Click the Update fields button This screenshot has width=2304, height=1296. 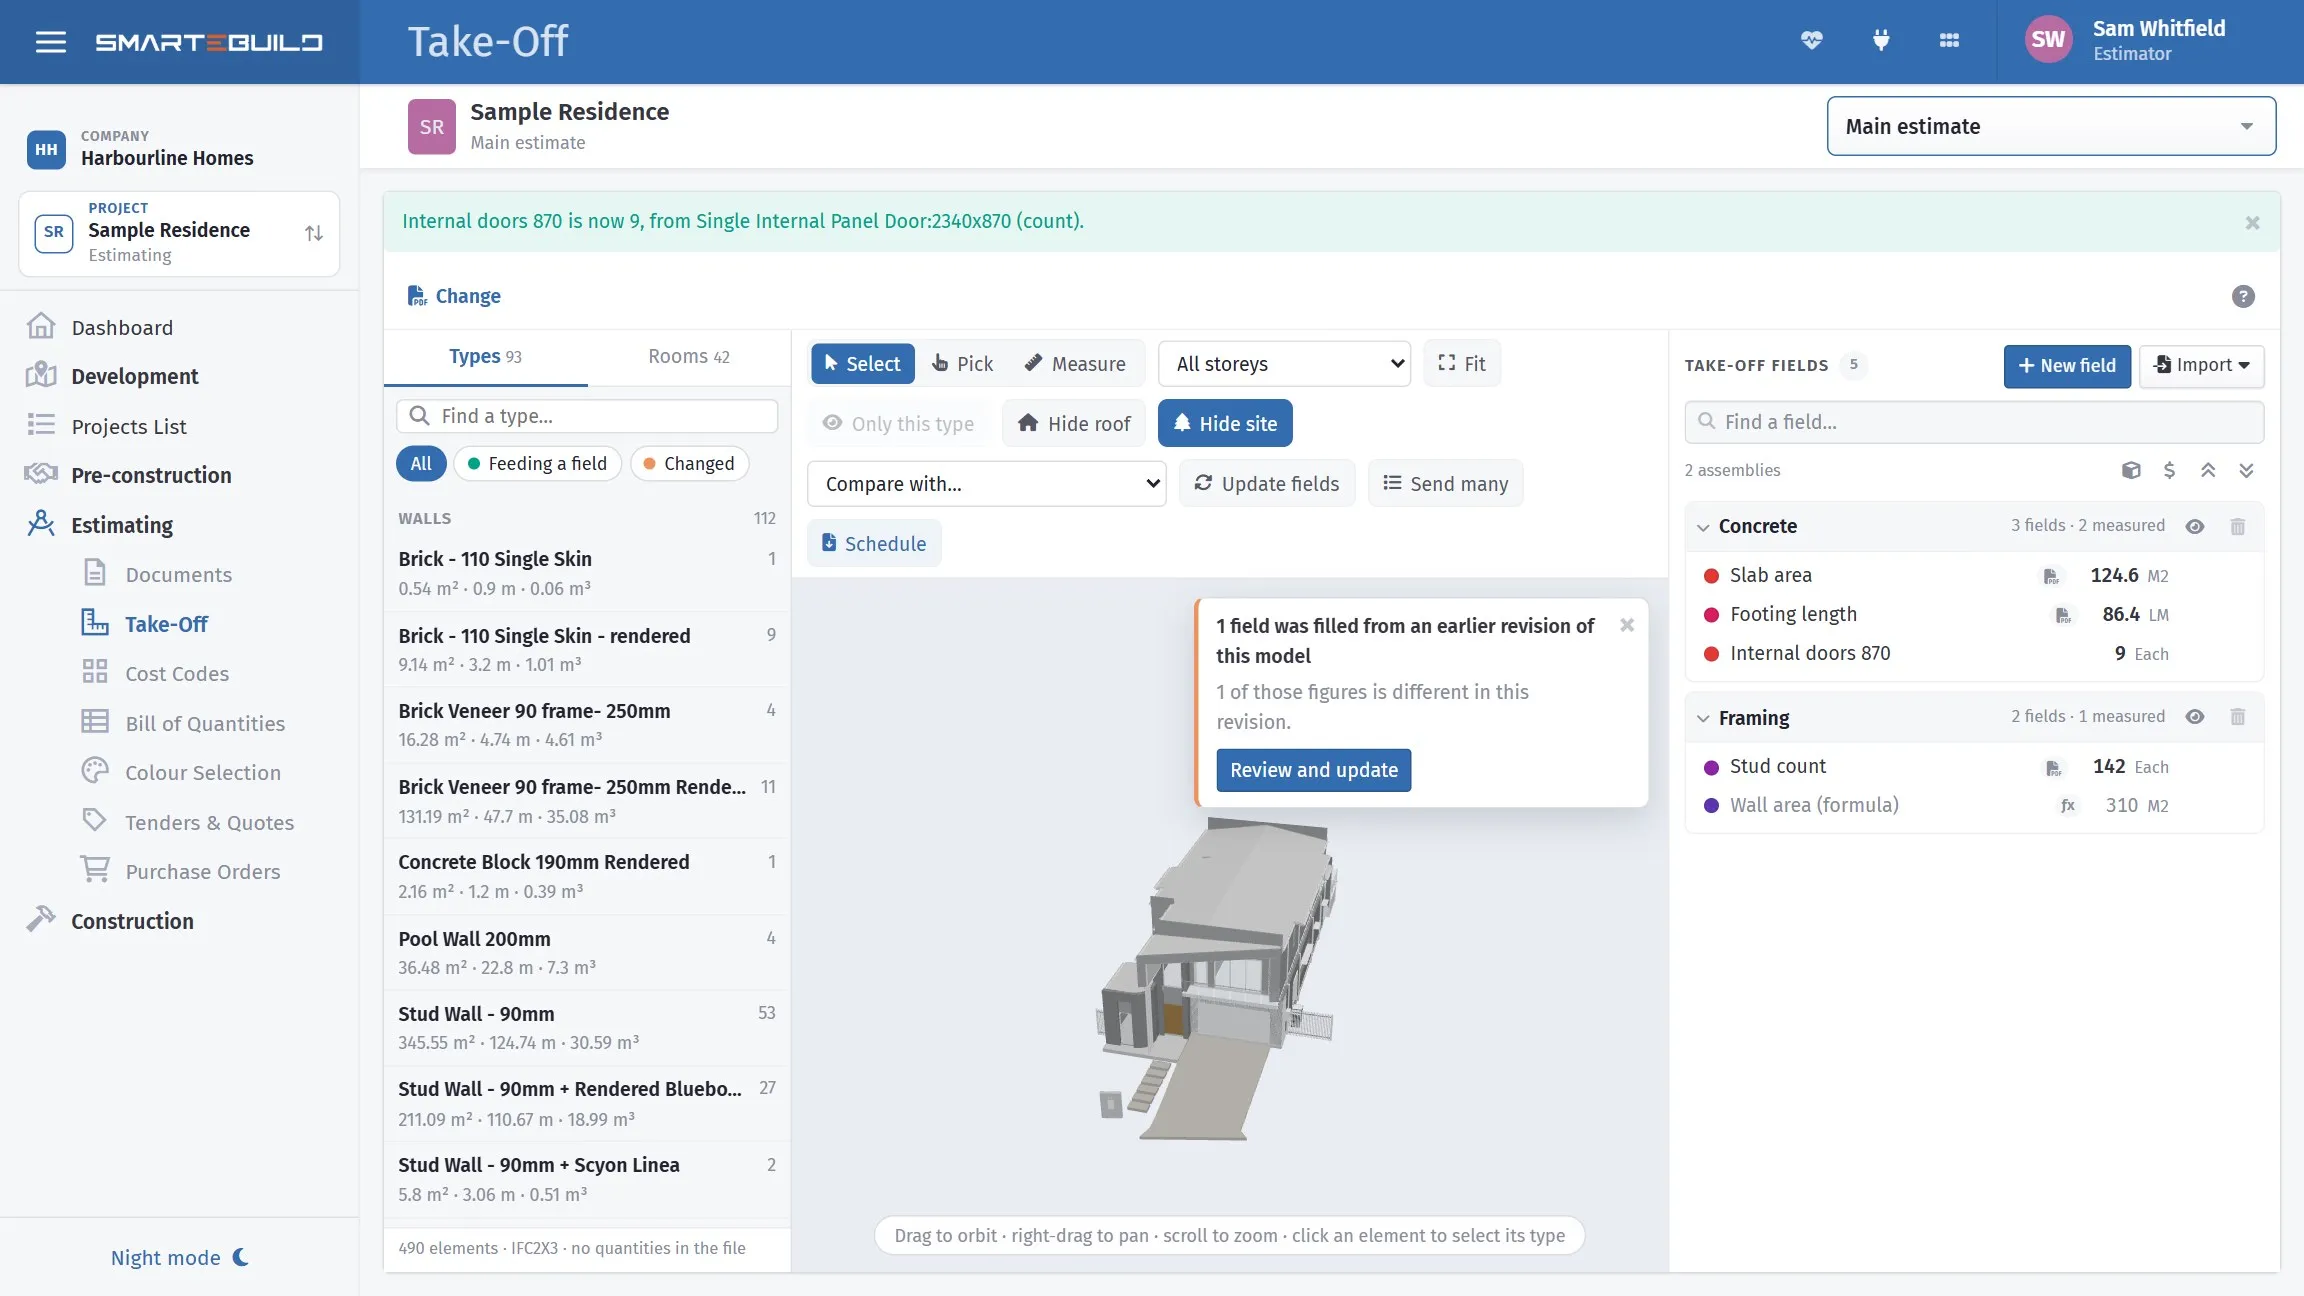click(x=1266, y=484)
